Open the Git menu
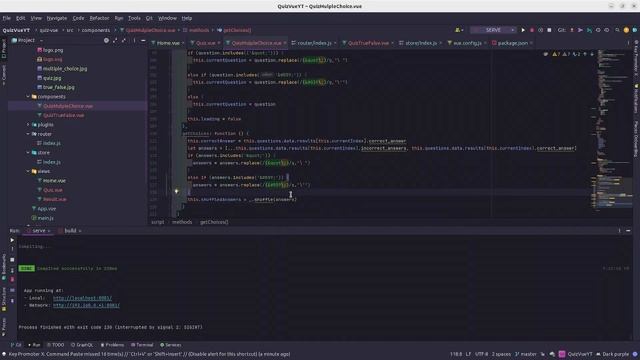The width and height of the screenshot is (640, 360). pos(149,18)
